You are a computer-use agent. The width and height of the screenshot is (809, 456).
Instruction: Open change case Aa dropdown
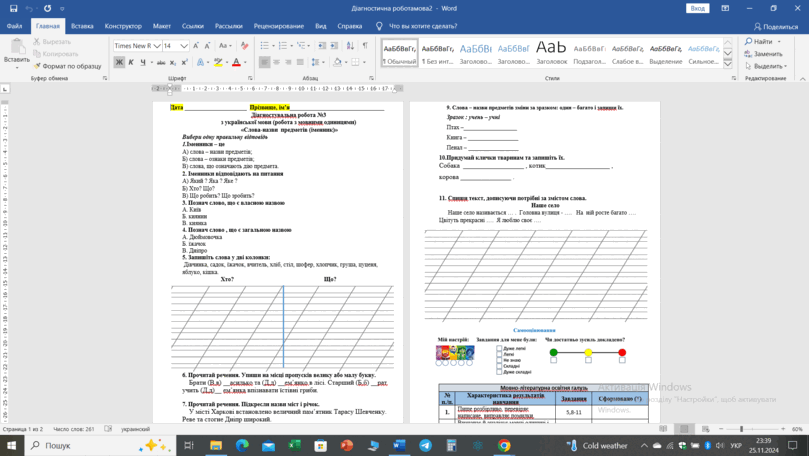pos(224,46)
